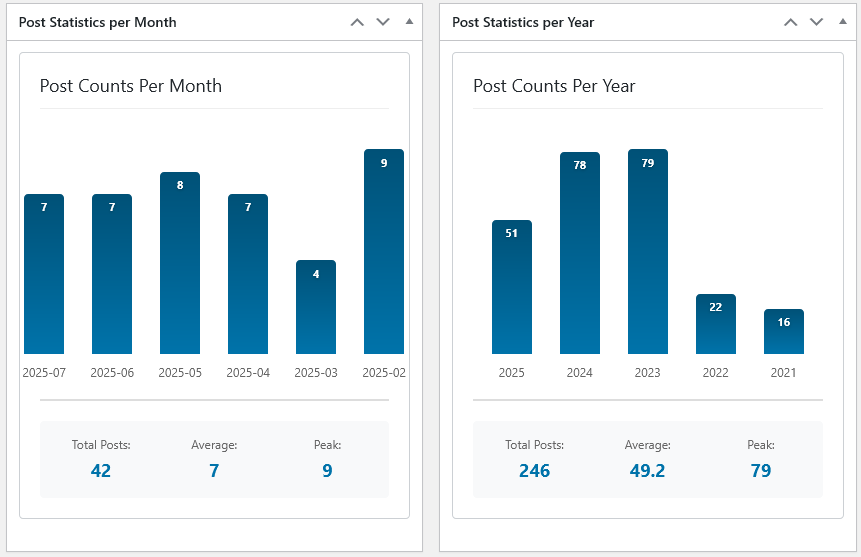Click the 2025-06 axis label
The width and height of the screenshot is (861, 557).
[112, 372]
